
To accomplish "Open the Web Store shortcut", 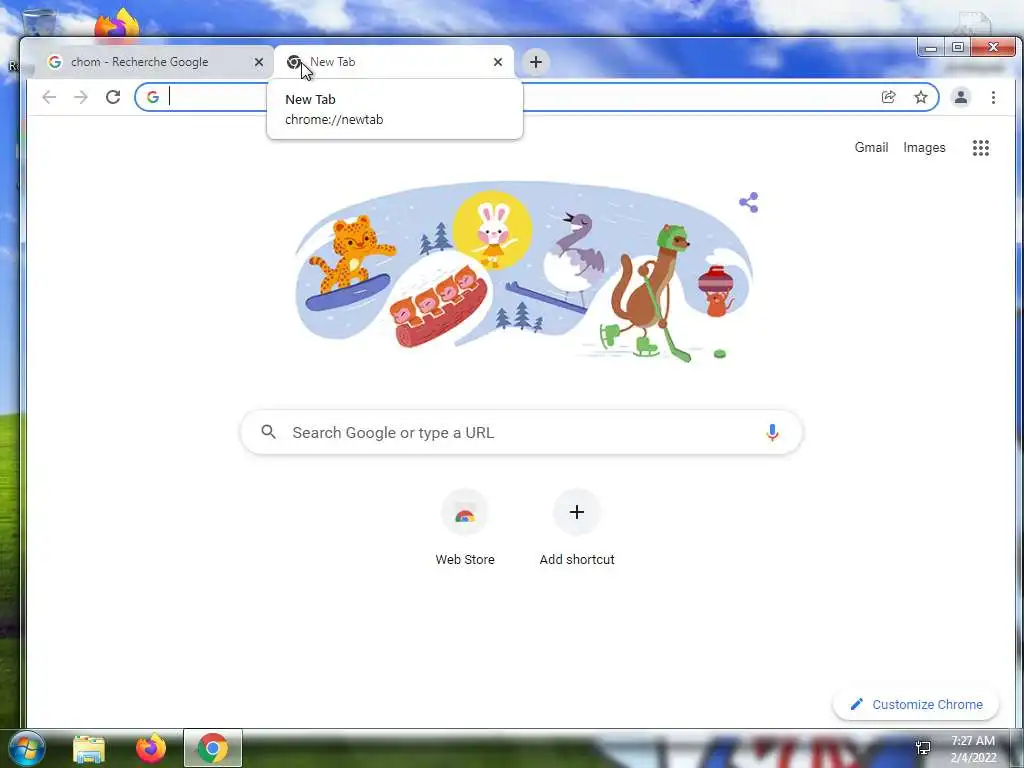I will (x=465, y=528).
